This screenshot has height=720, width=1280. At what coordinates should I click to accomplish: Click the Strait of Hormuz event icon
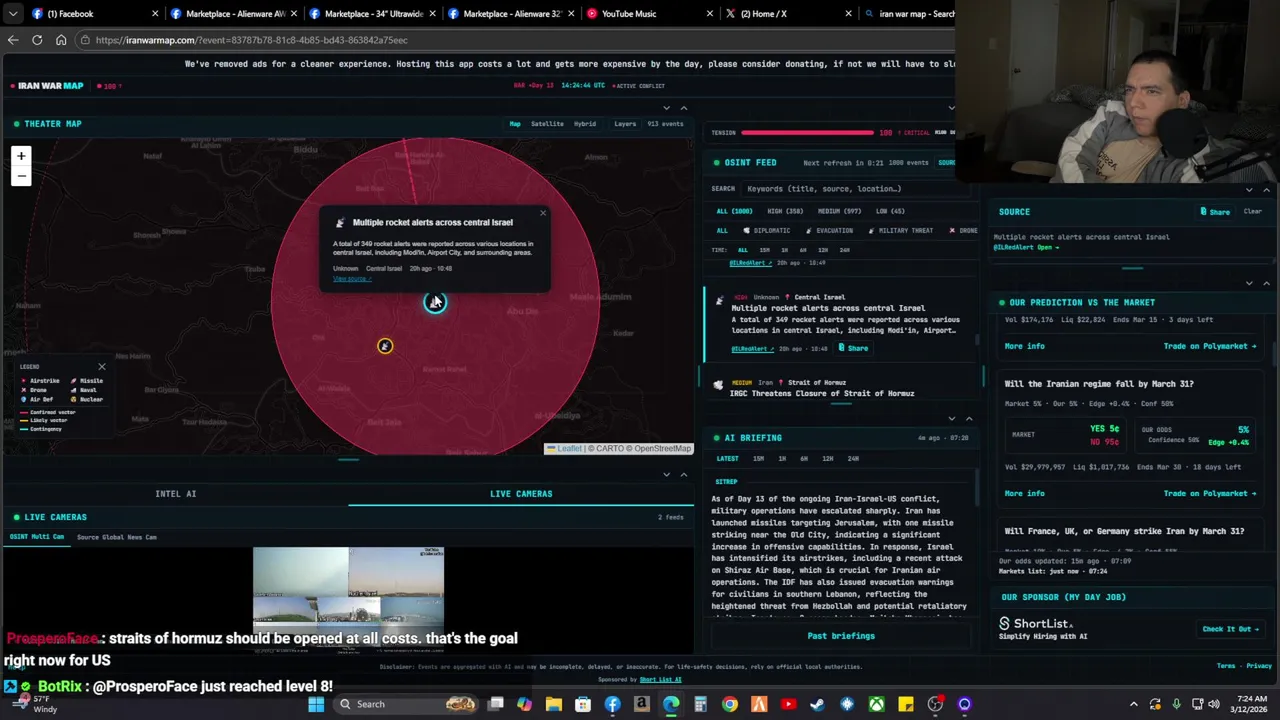coord(718,385)
